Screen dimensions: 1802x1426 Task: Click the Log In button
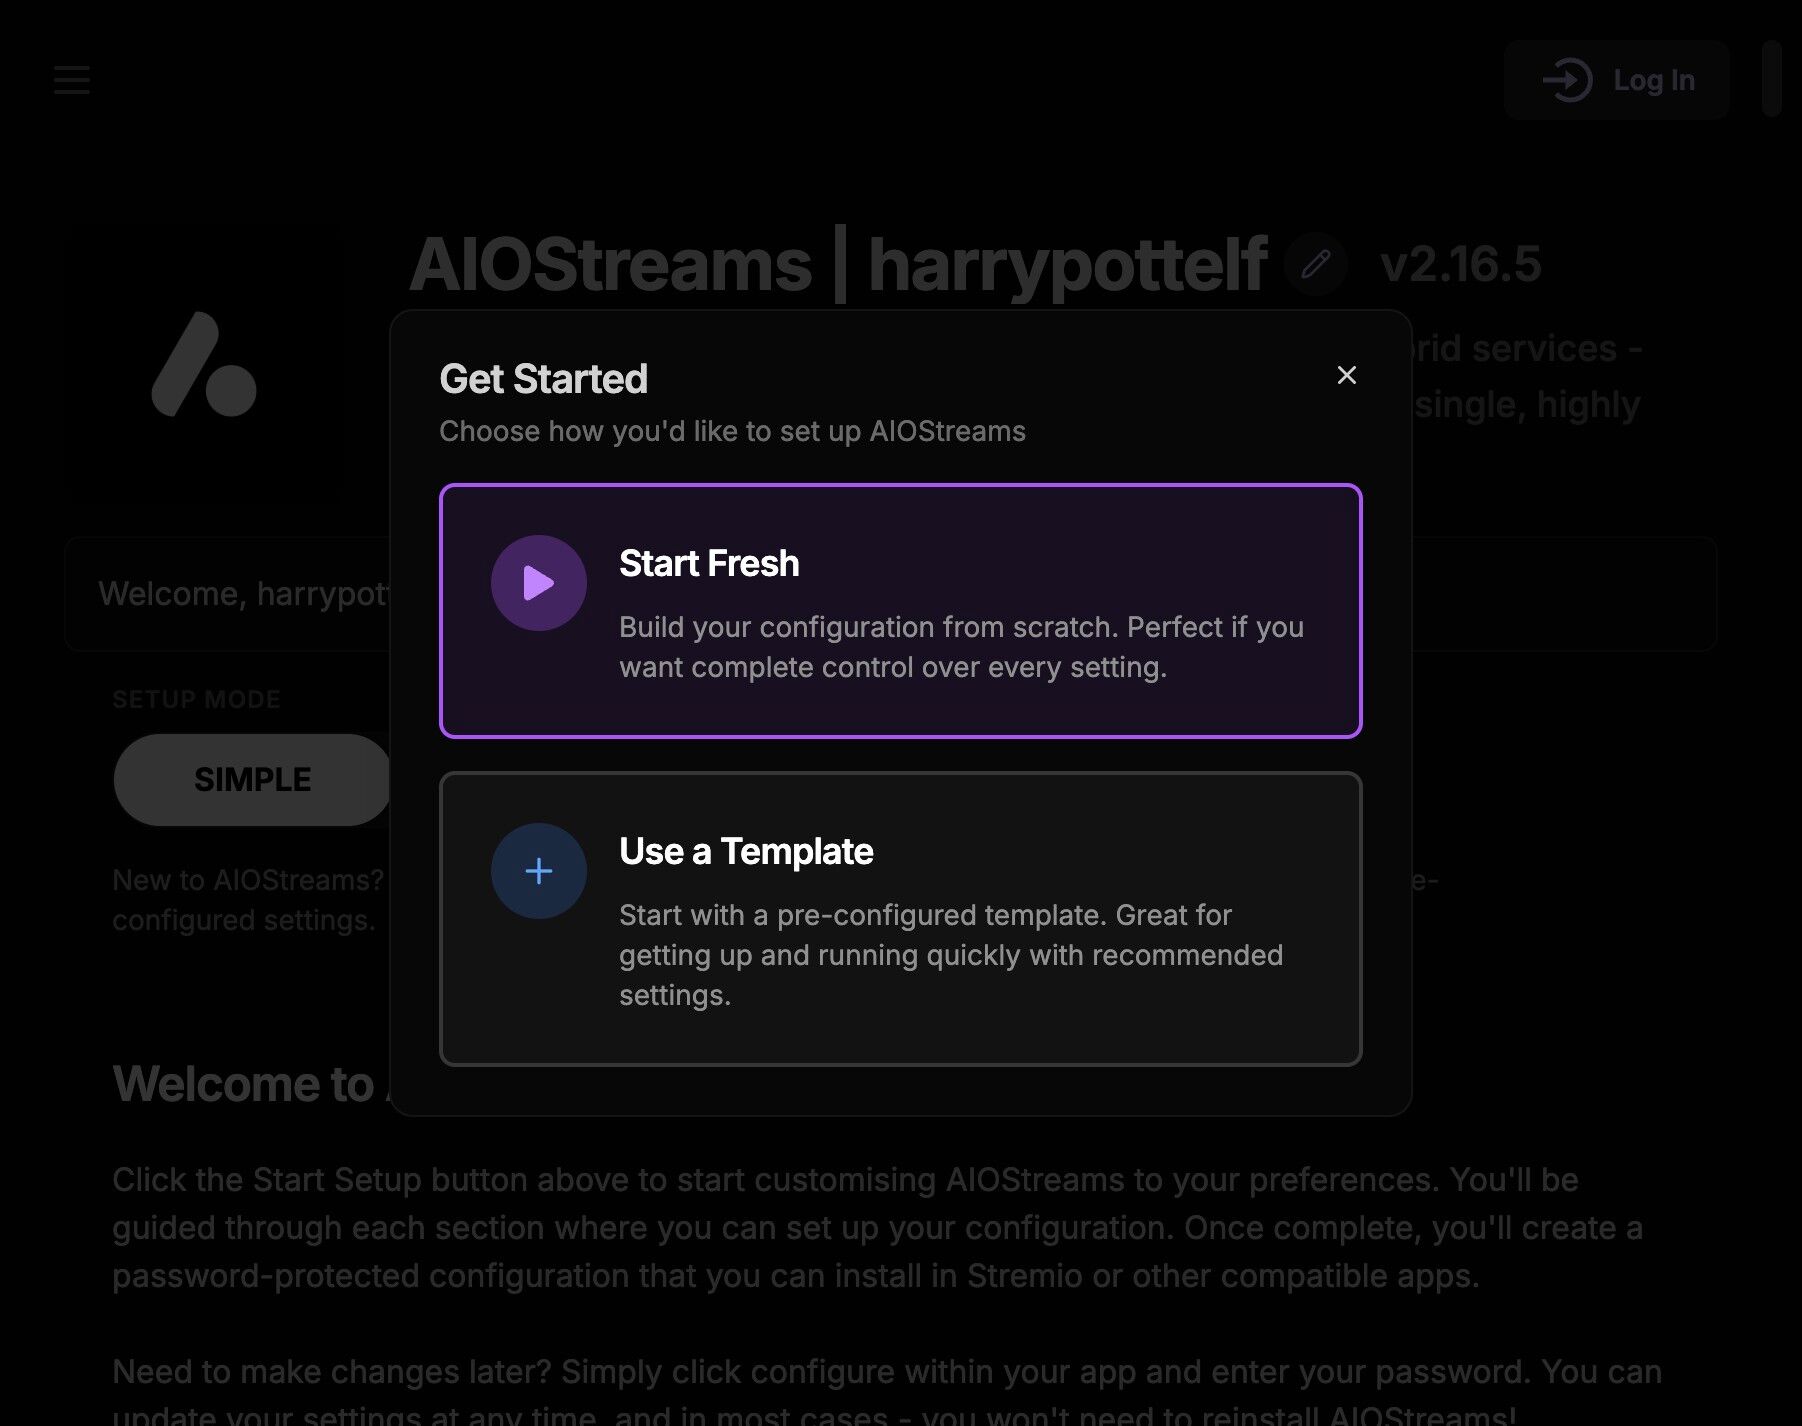1617,80
